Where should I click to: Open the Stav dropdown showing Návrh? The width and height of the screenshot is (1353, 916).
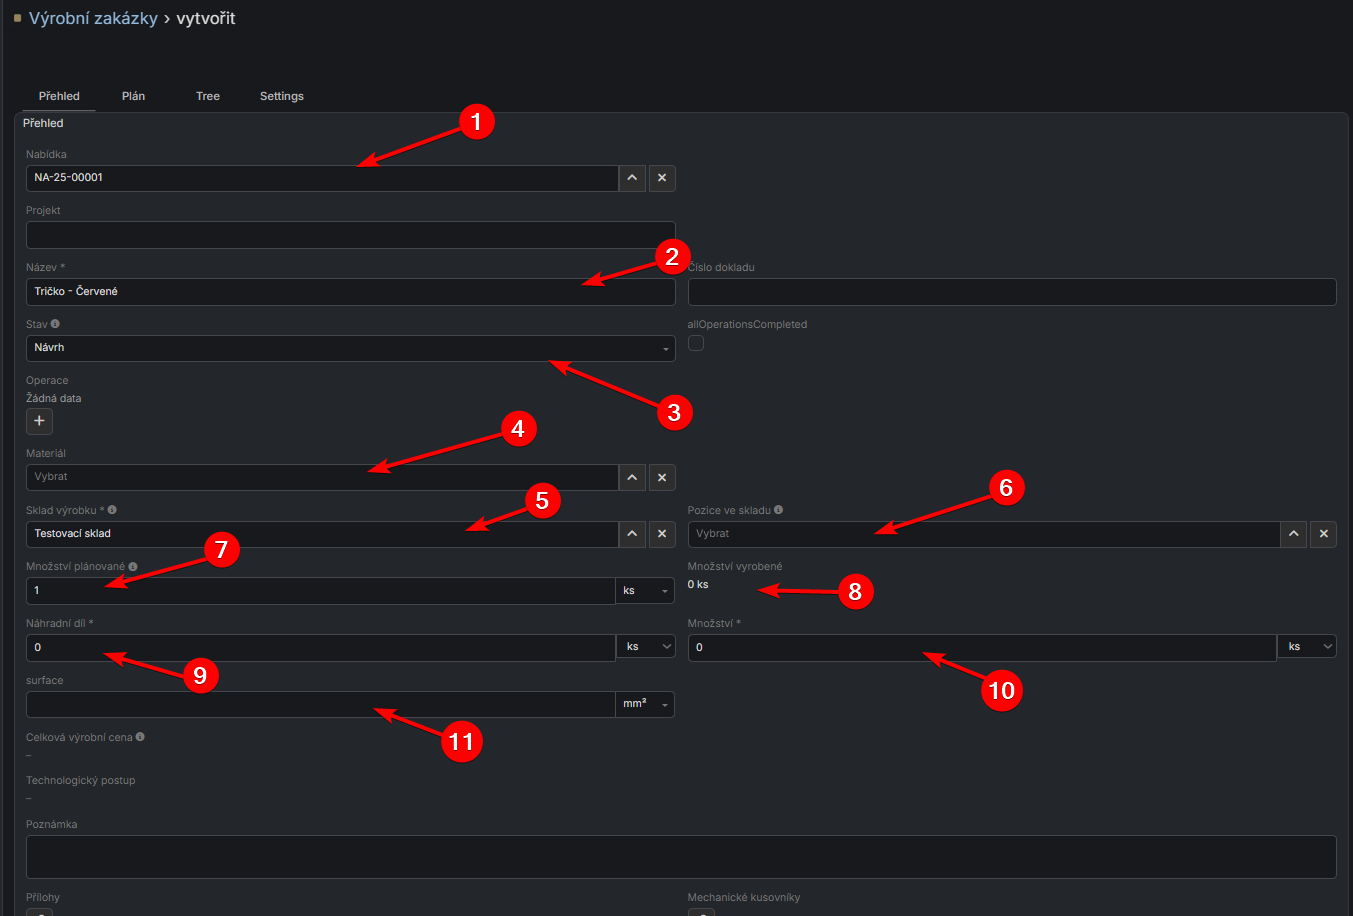[350, 348]
